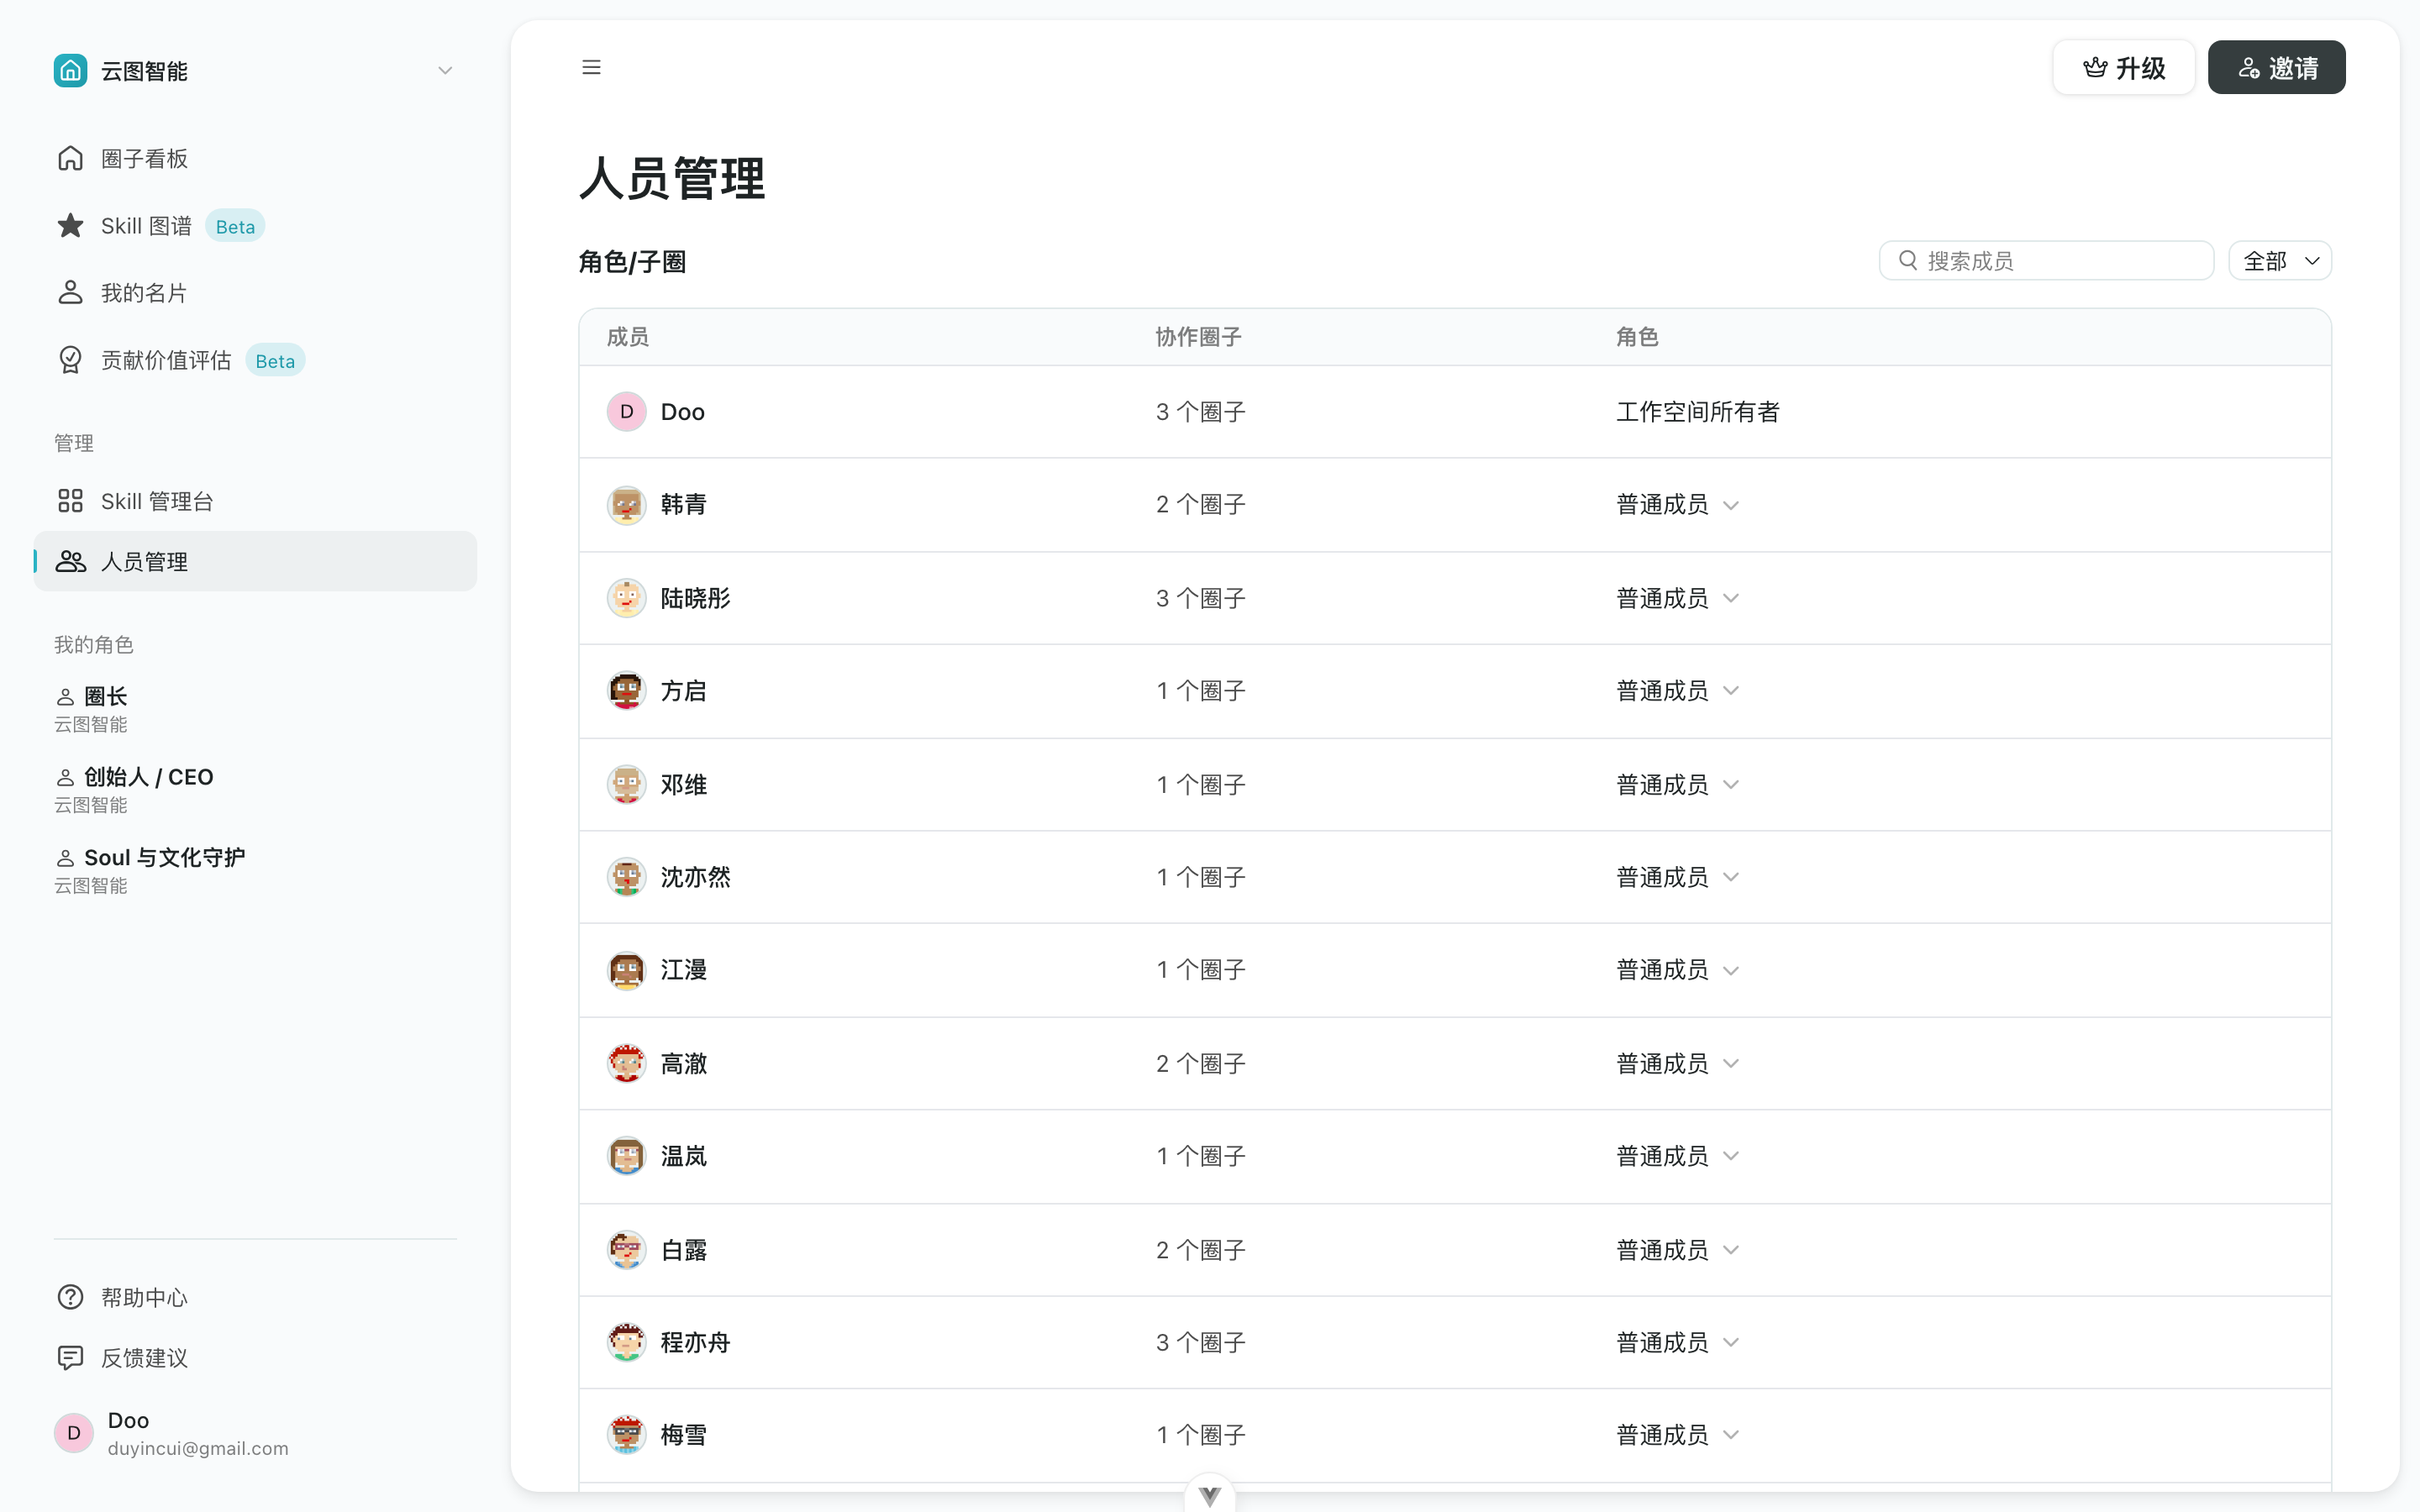2420x1512 pixels.
Task: Click the 圈子看板 home icon
Action: coord(70,158)
